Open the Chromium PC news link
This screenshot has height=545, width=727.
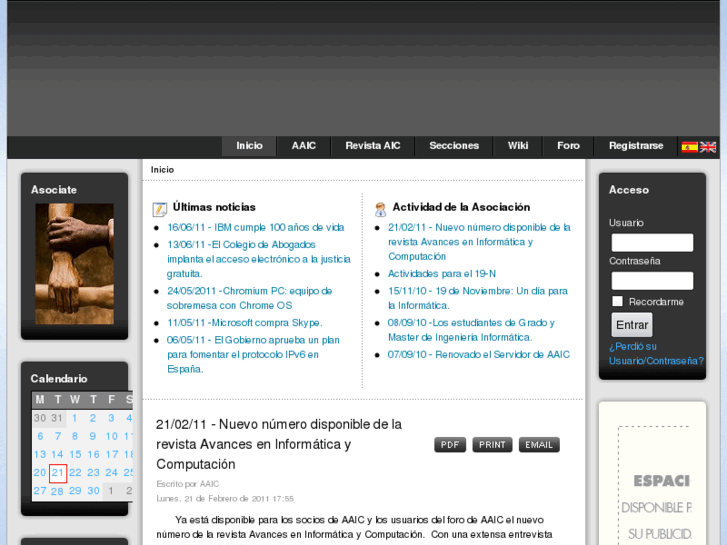pos(249,298)
